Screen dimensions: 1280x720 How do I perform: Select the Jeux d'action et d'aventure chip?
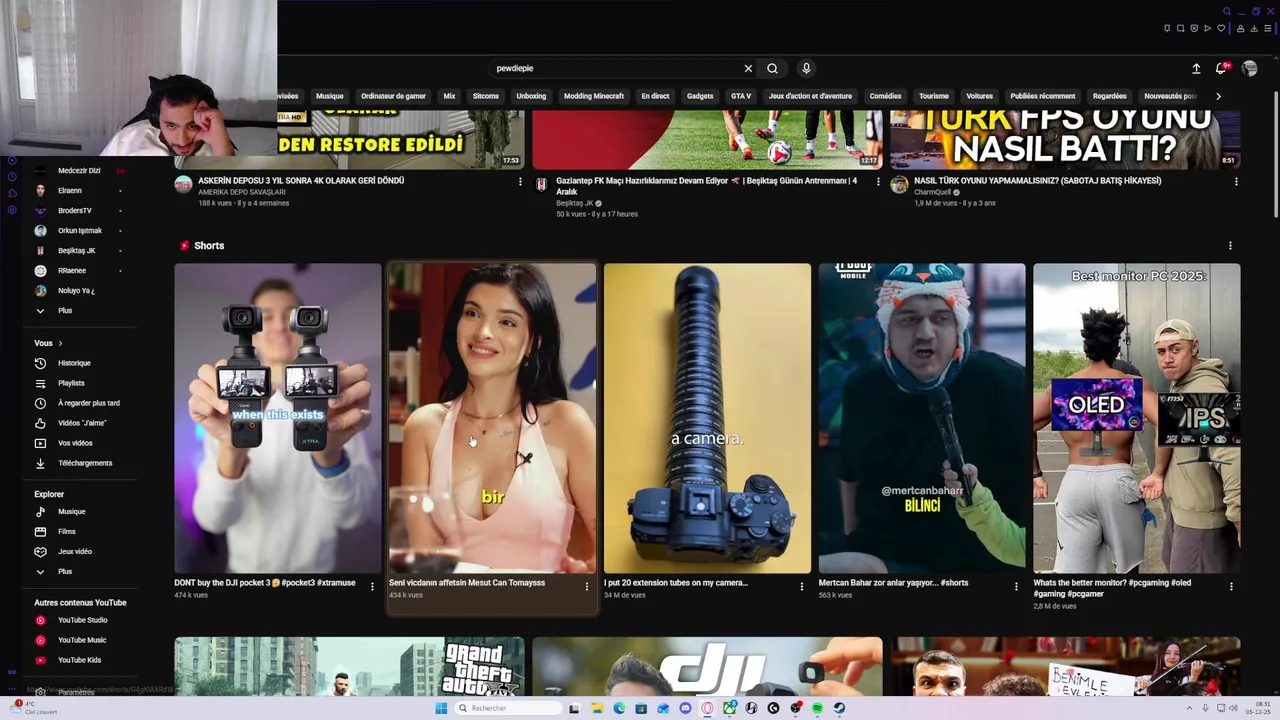810,96
